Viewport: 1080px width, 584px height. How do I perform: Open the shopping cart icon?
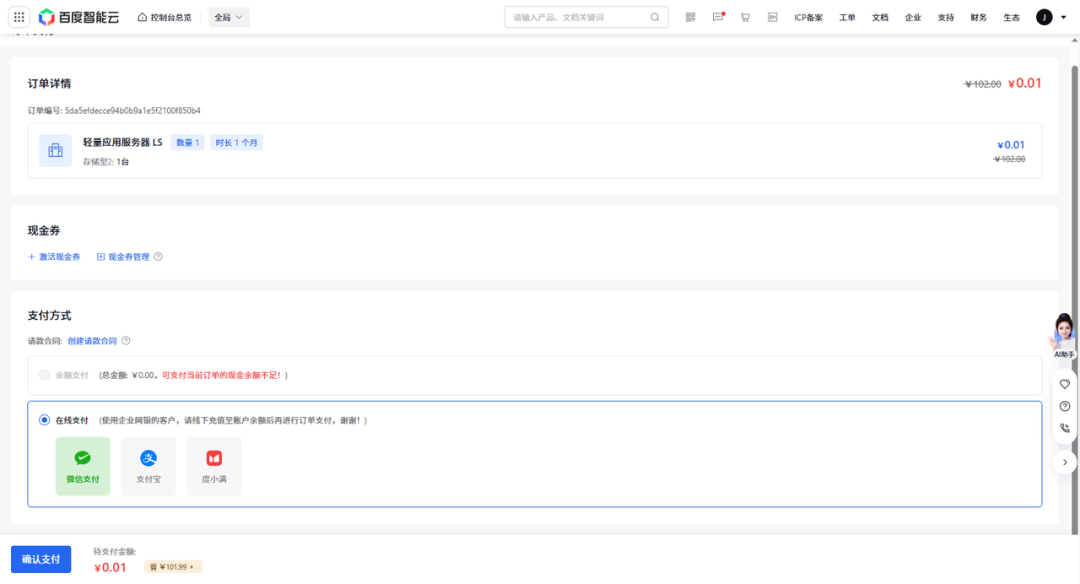click(x=745, y=17)
